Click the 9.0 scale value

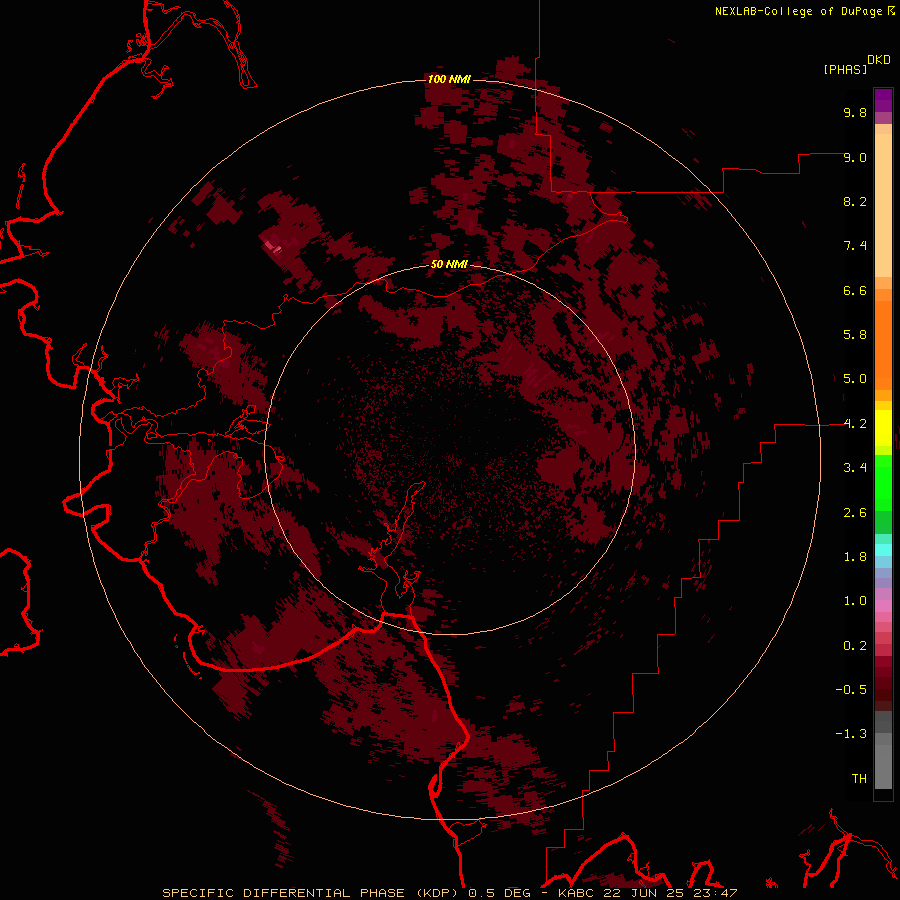pos(855,157)
